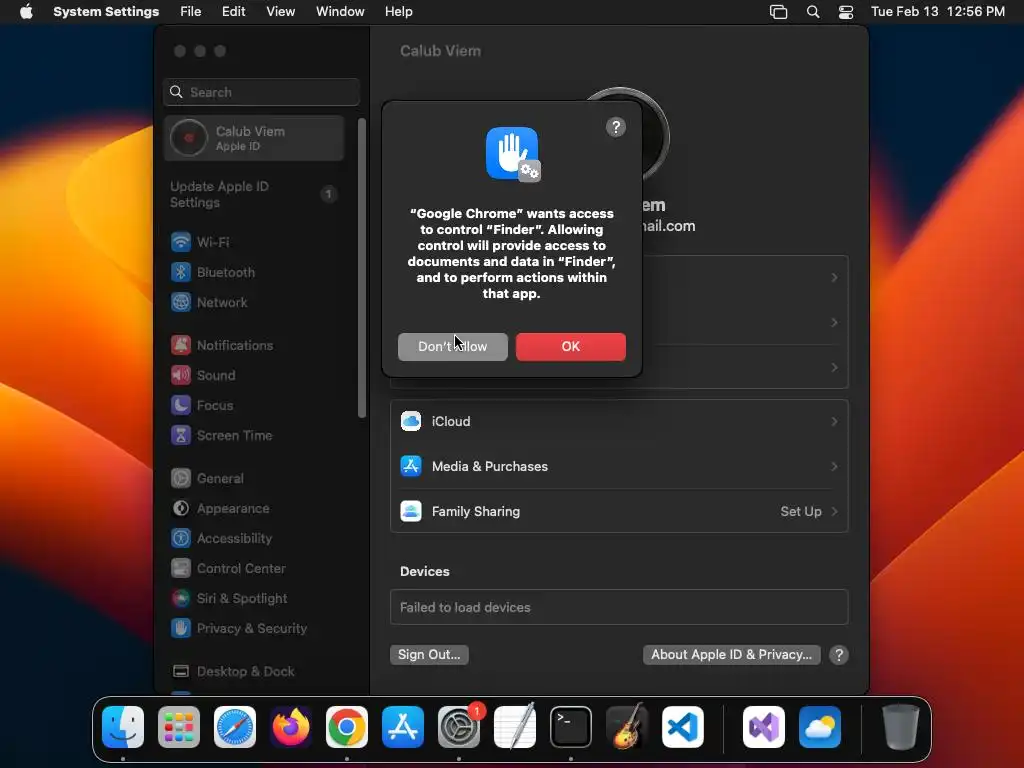Click the clock date in menu bar
The height and width of the screenshot is (768, 1024).
(x=938, y=12)
